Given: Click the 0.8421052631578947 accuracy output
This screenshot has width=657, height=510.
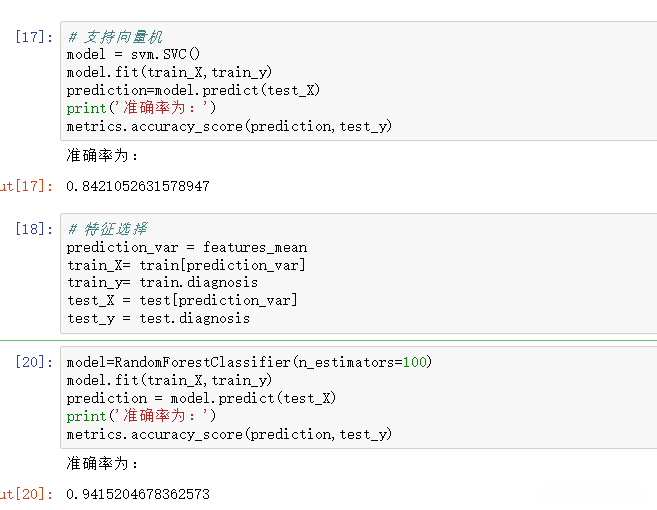Looking at the screenshot, I should [138, 186].
